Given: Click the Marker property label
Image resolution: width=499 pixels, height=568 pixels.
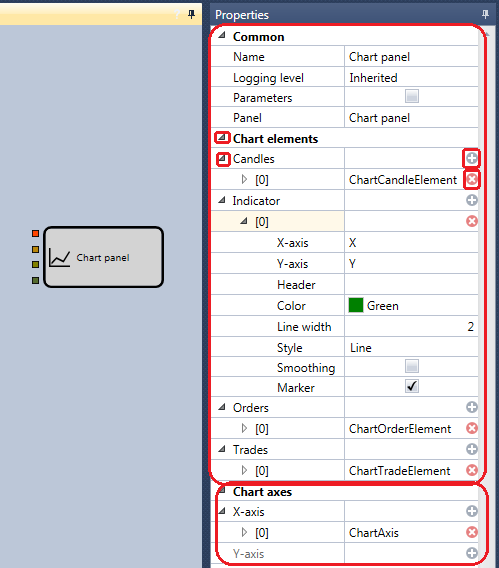Looking at the screenshot, I should tap(296, 388).
